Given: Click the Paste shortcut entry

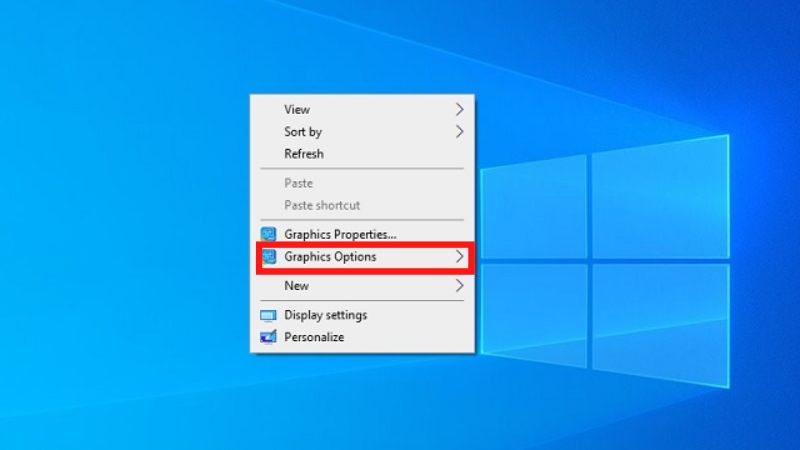Looking at the screenshot, I should pyautogui.click(x=362, y=205).
